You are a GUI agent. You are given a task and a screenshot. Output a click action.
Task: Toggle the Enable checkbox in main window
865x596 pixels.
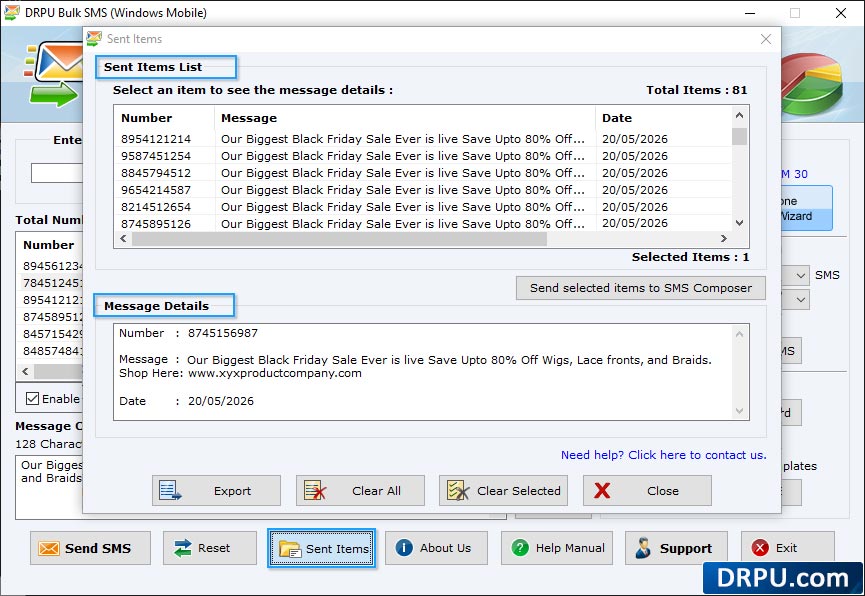pos(33,398)
